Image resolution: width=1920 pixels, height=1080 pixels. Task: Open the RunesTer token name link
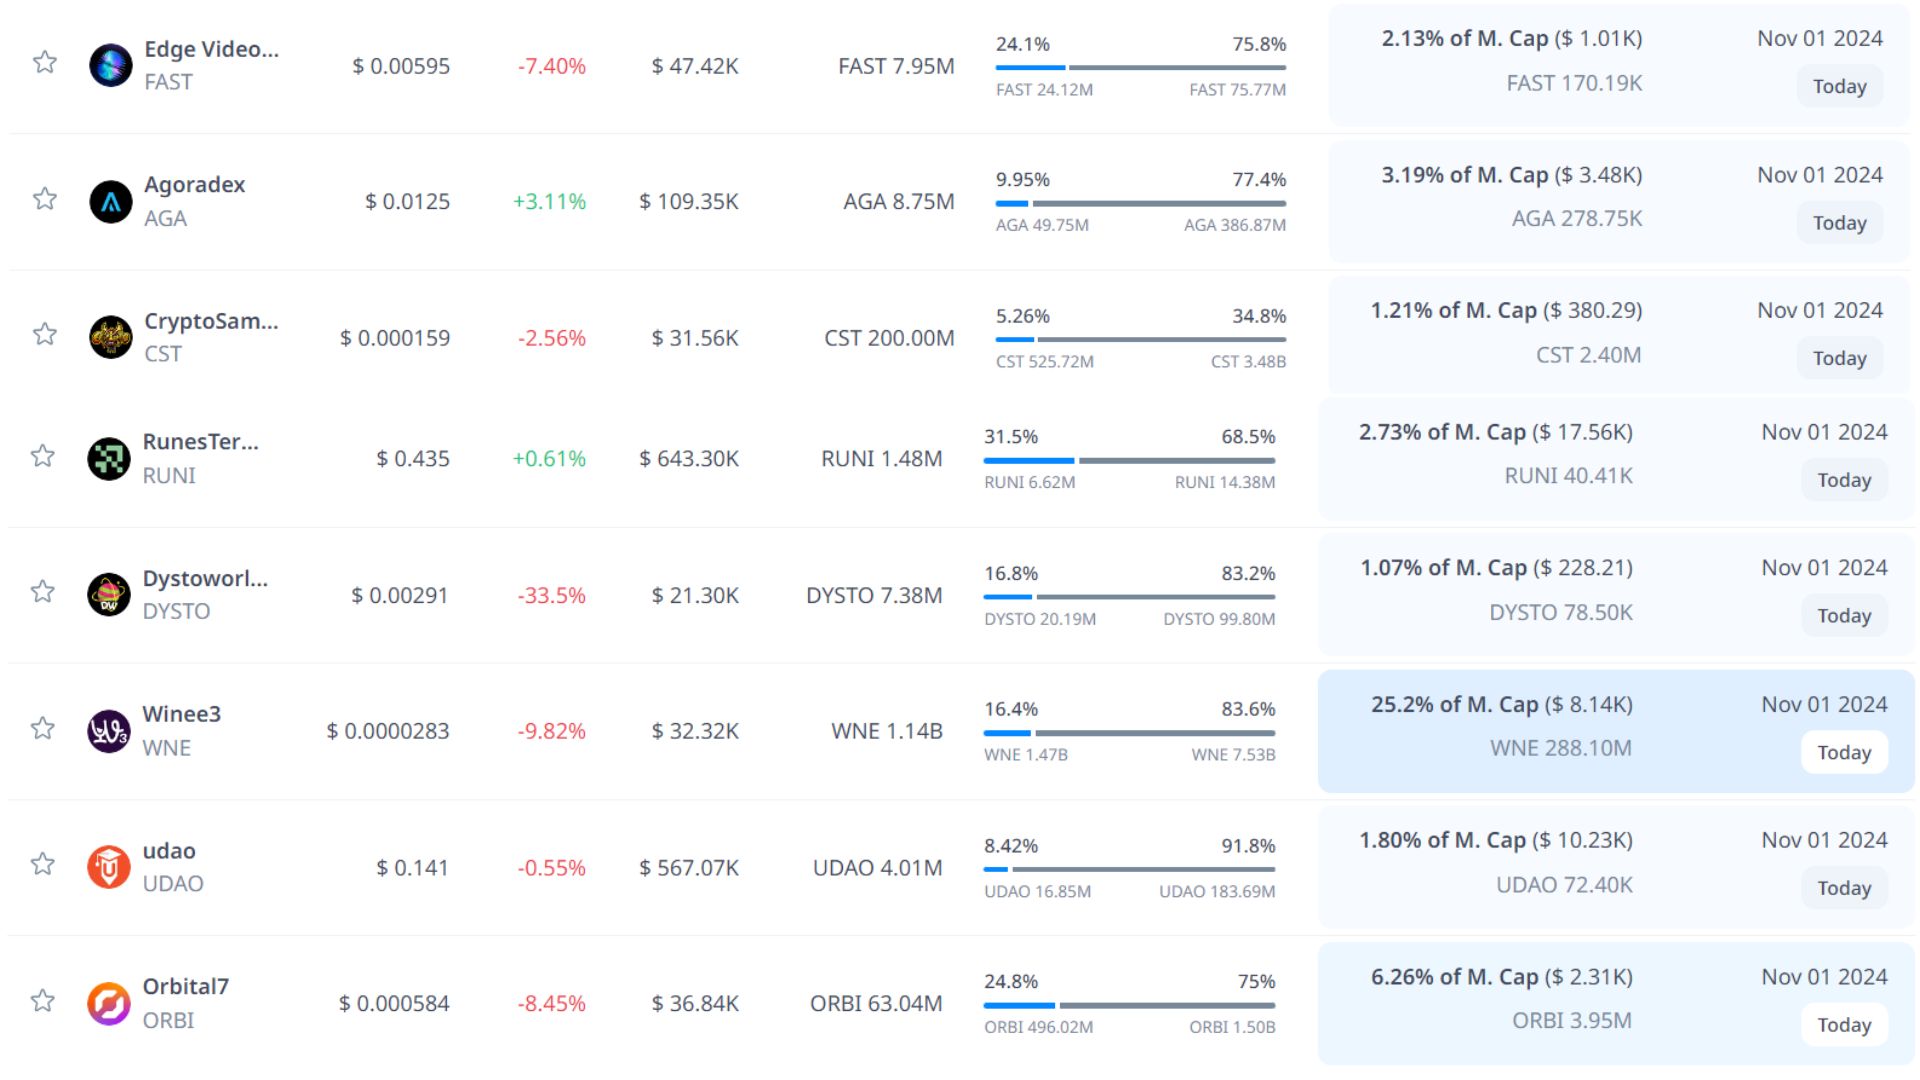(200, 442)
